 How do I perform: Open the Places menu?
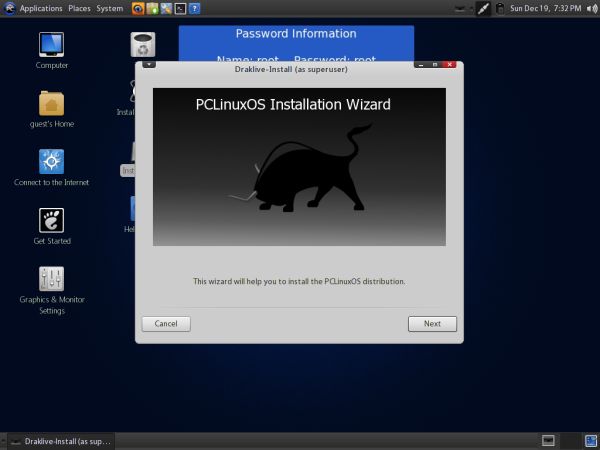[79, 8]
